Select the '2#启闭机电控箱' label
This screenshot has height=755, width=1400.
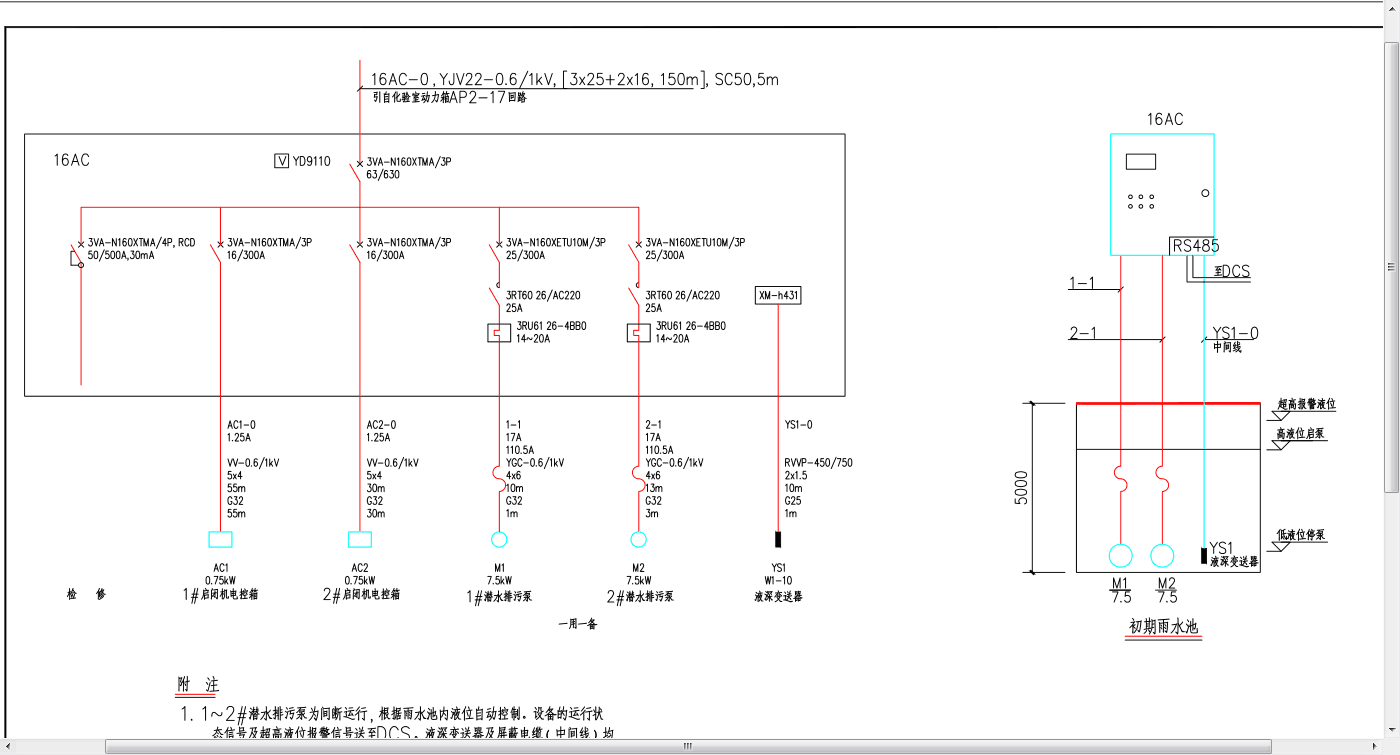point(360,595)
